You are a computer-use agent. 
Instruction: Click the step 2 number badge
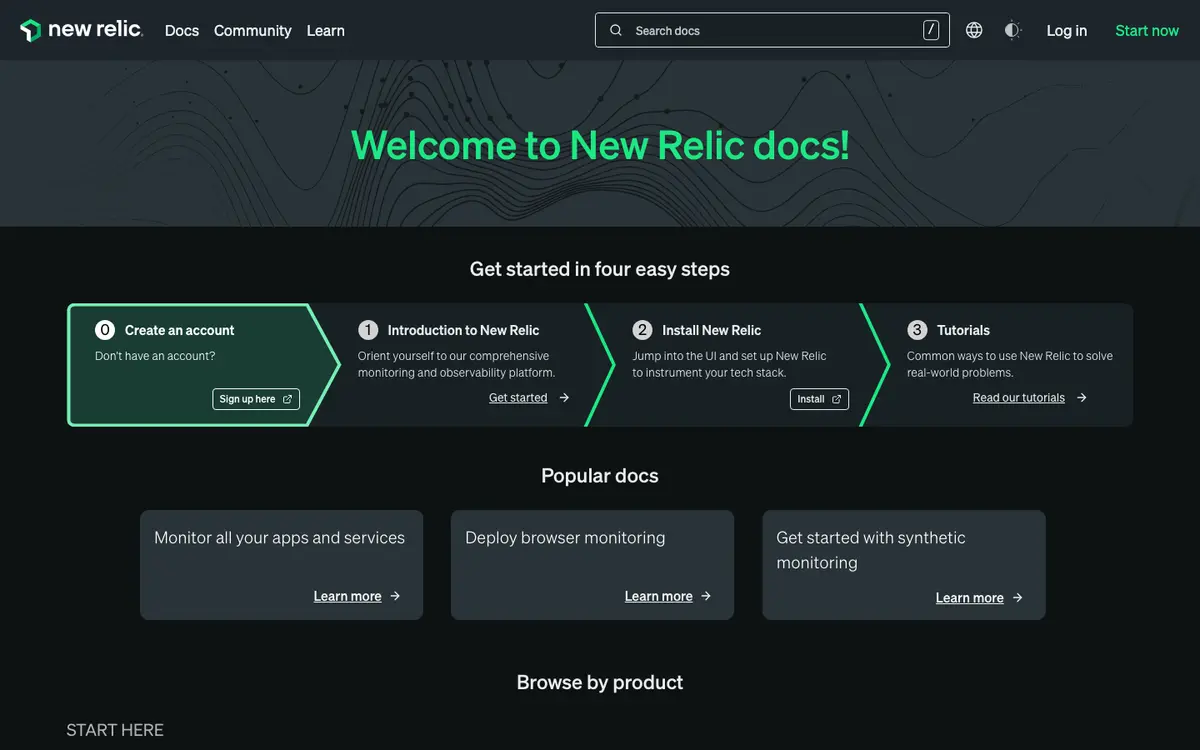tap(643, 330)
